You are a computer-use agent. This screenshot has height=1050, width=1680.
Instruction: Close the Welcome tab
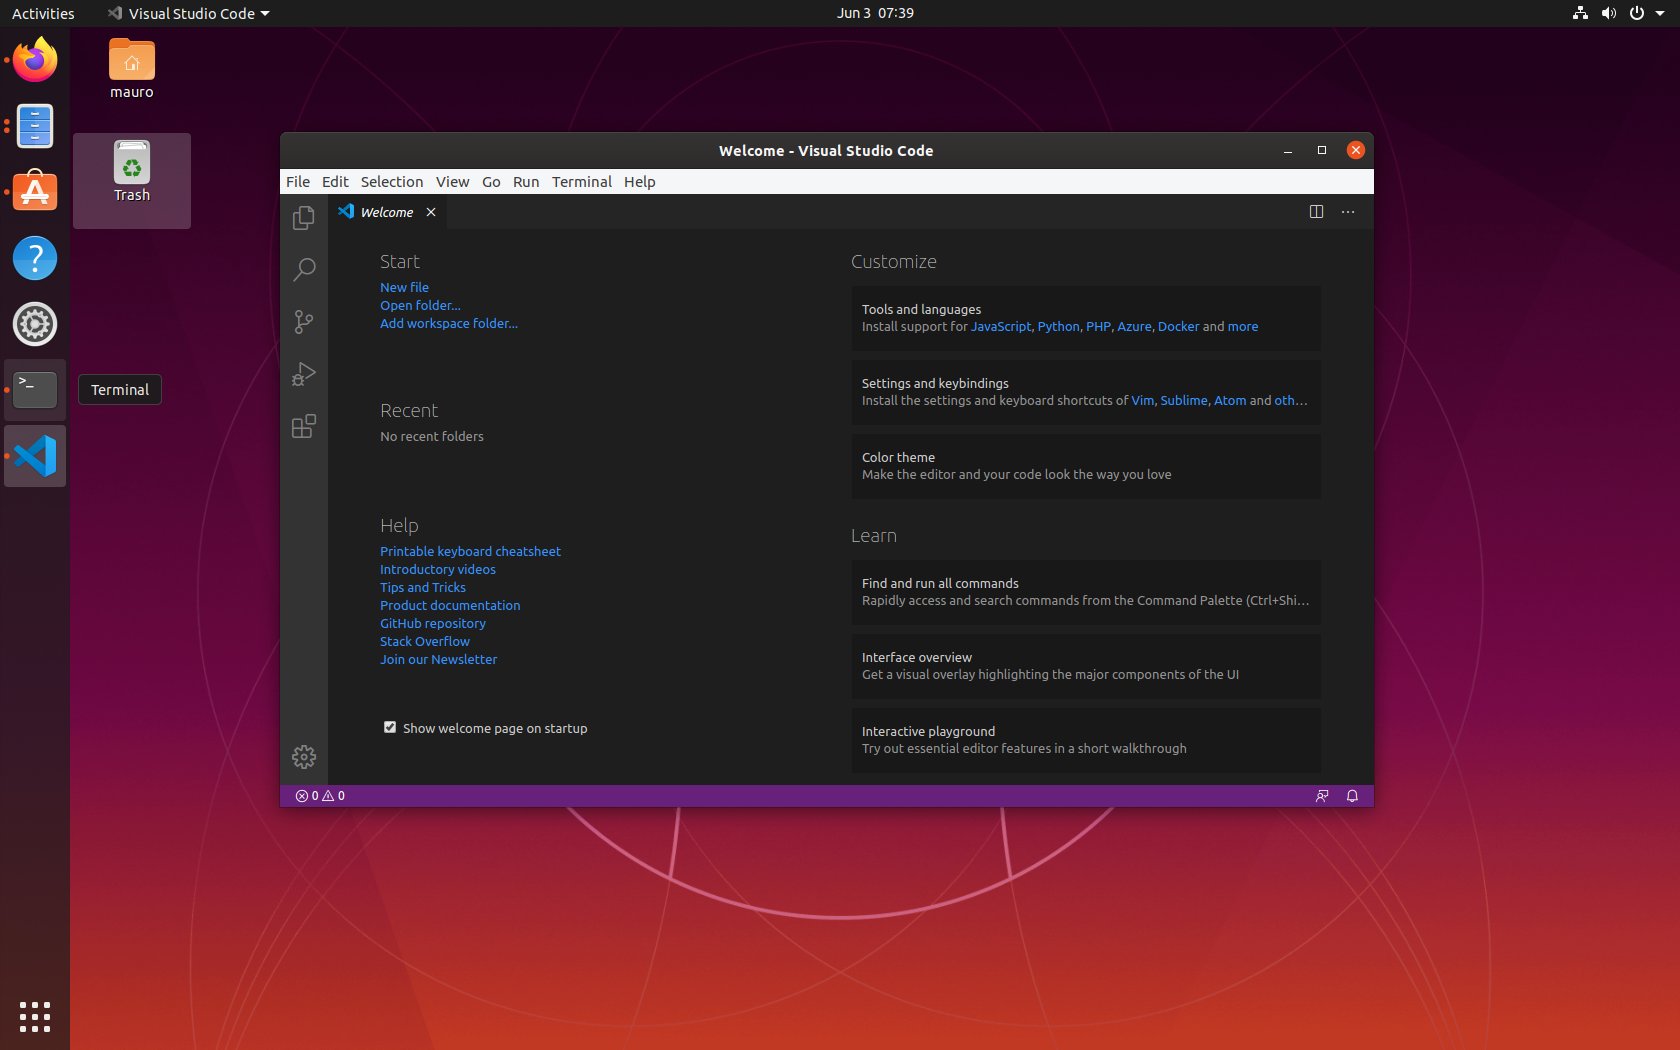[x=431, y=212]
